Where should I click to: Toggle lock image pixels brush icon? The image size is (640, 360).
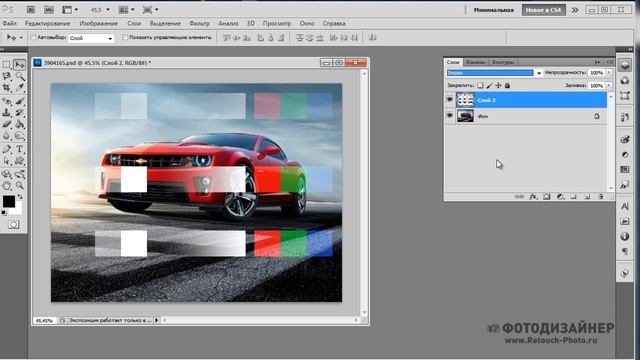tap(489, 85)
